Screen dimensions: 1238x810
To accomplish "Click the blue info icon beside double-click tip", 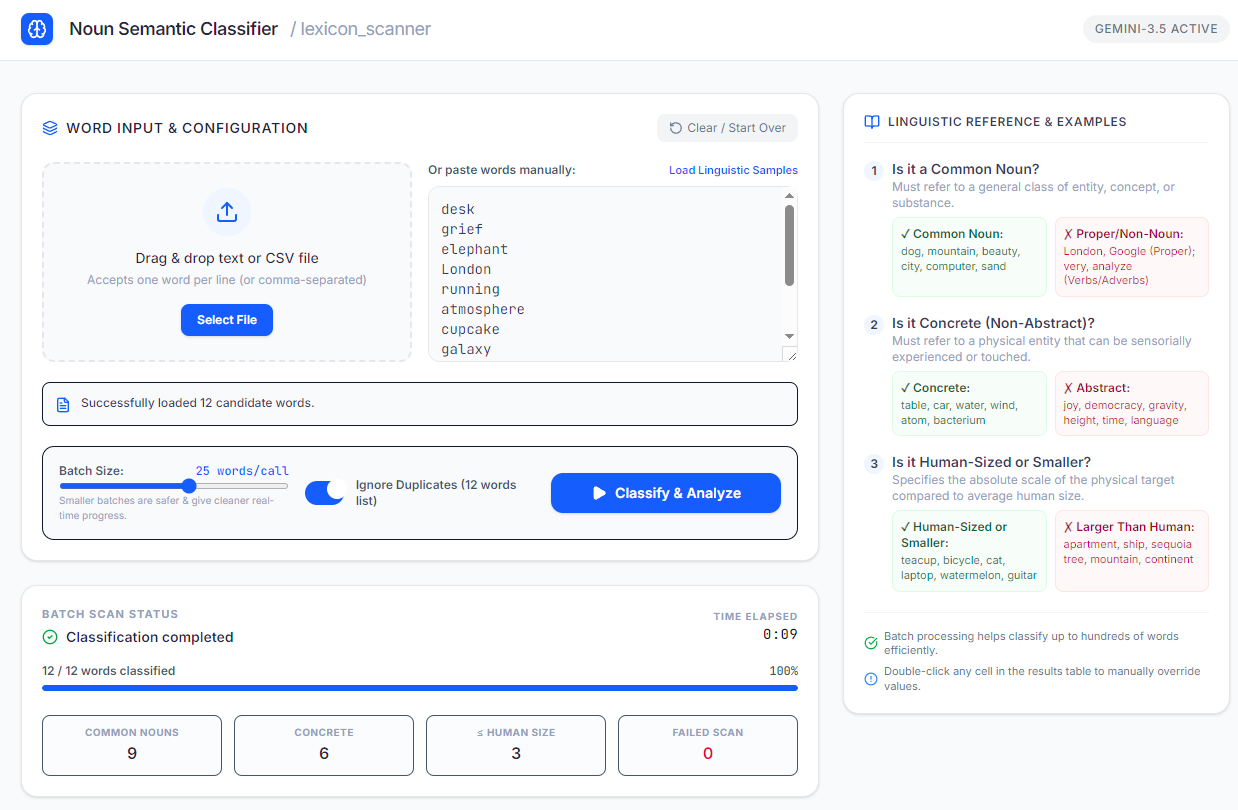I will (x=871, y=679).
